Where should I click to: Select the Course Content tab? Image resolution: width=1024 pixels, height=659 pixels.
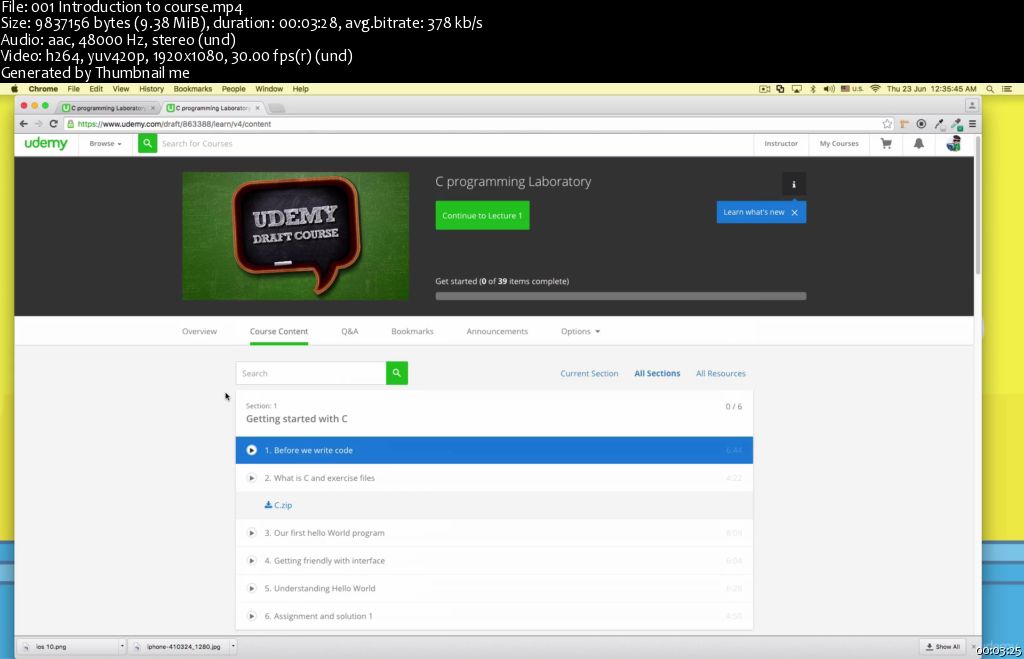click(279, 331)
